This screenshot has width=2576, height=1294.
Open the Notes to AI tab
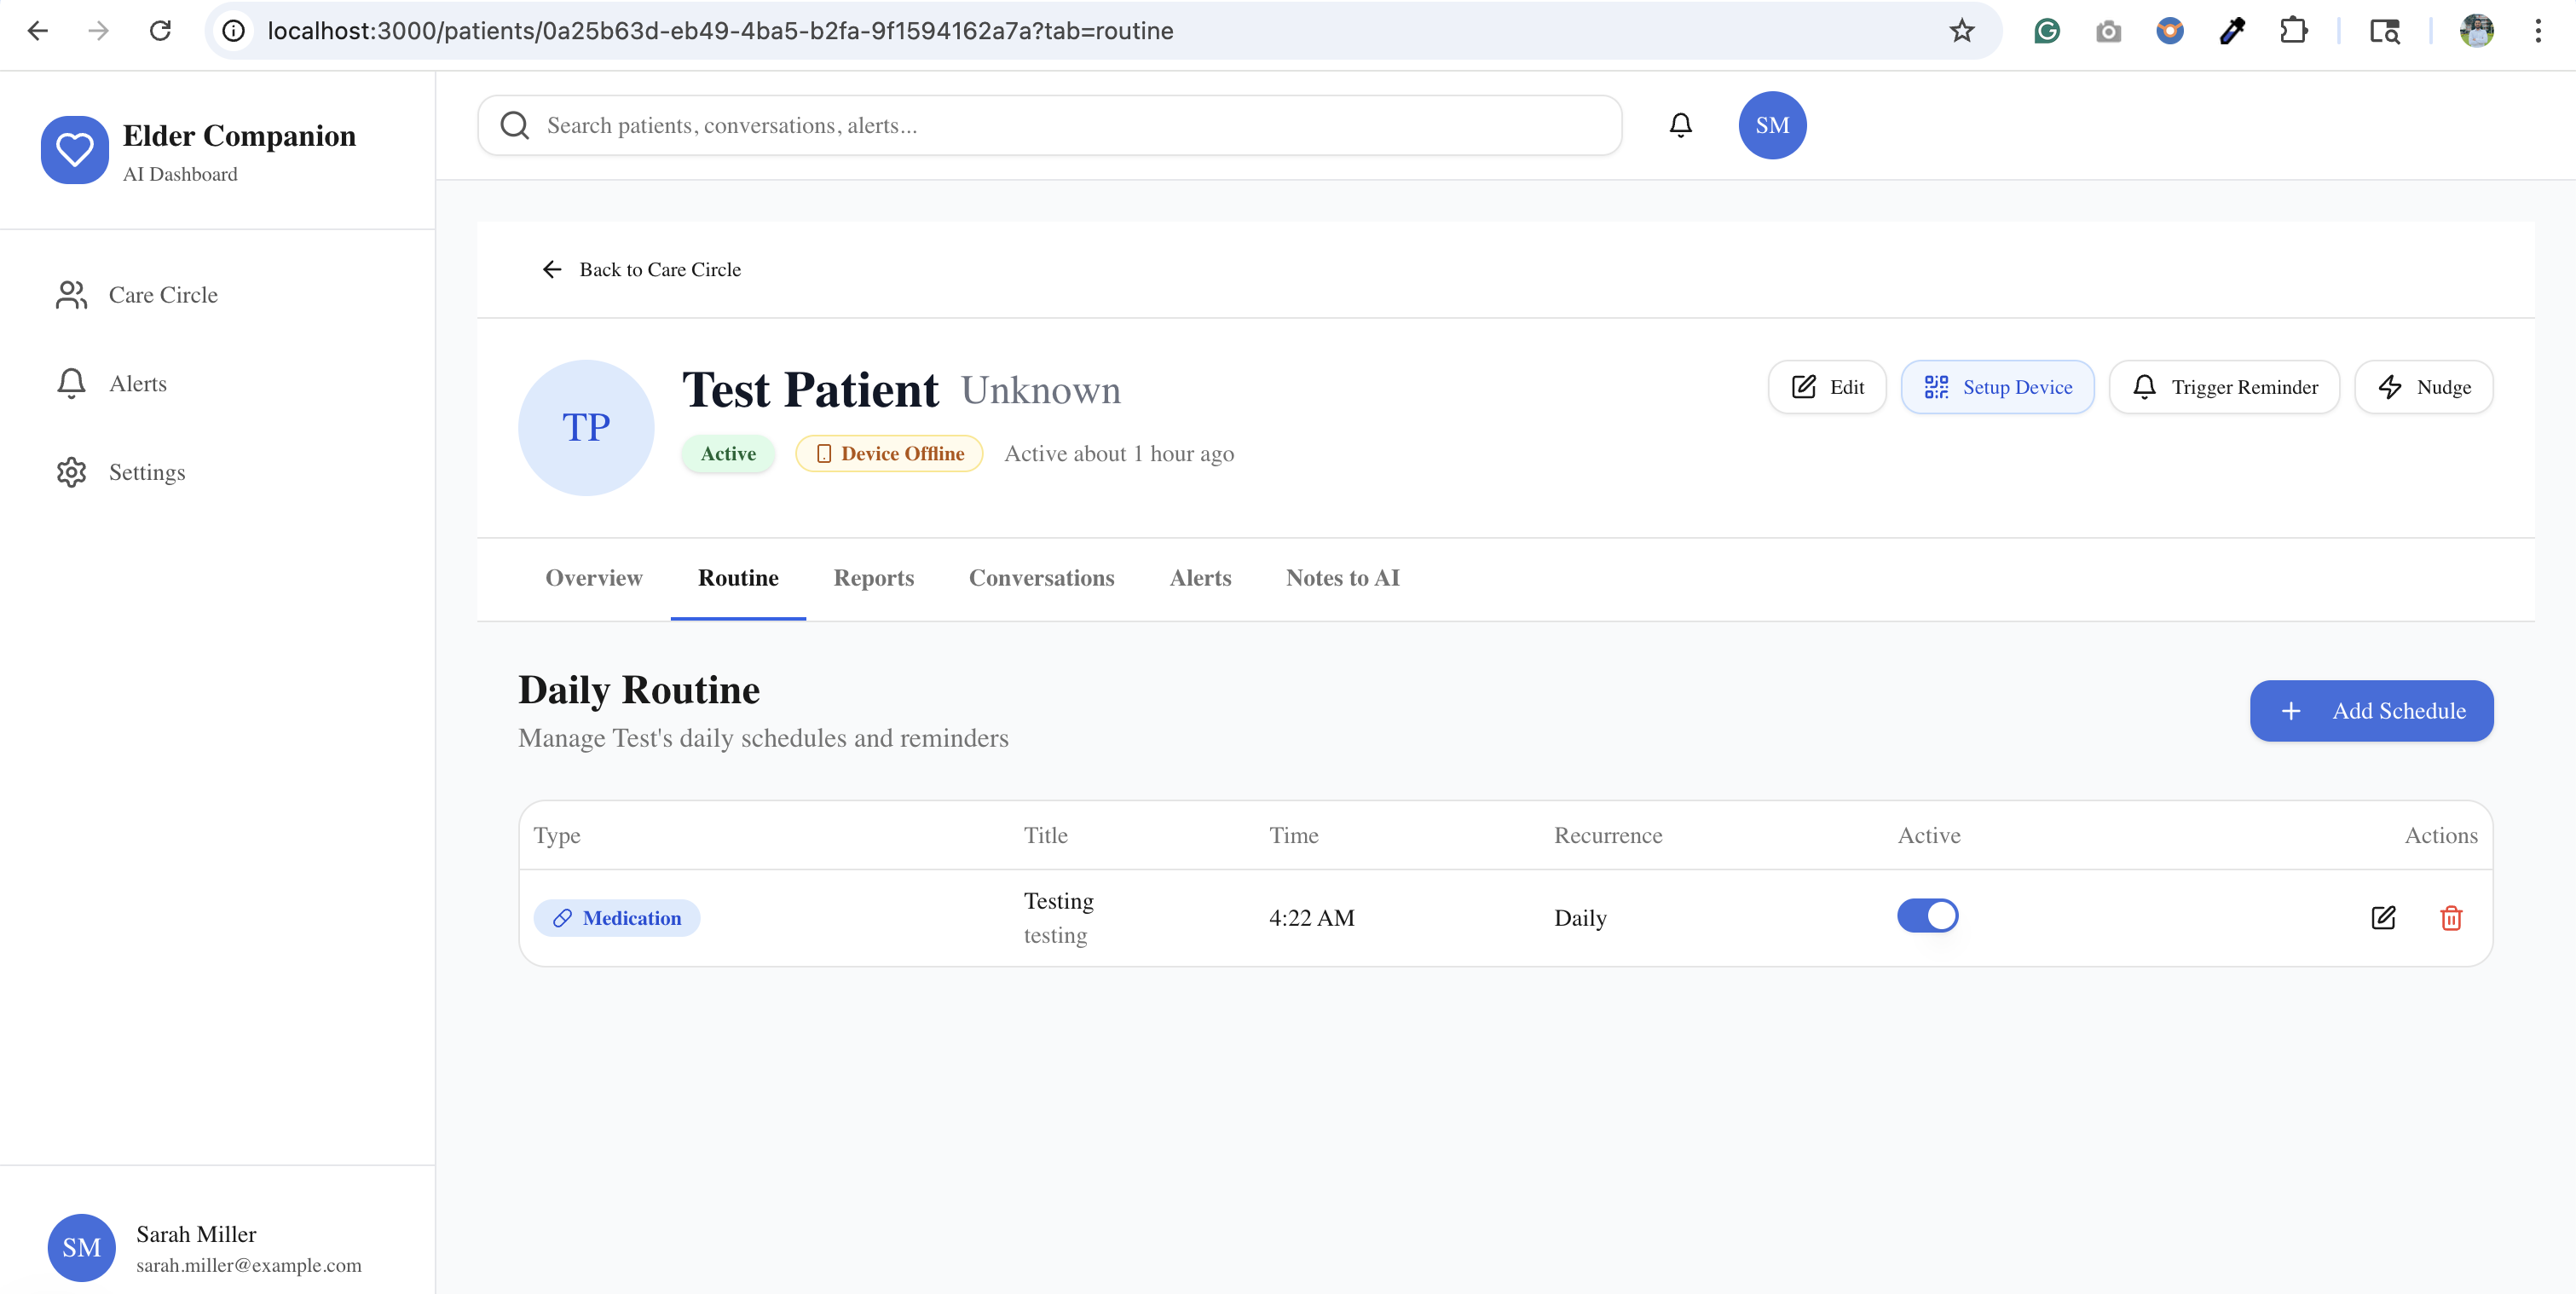point(1342,578)
